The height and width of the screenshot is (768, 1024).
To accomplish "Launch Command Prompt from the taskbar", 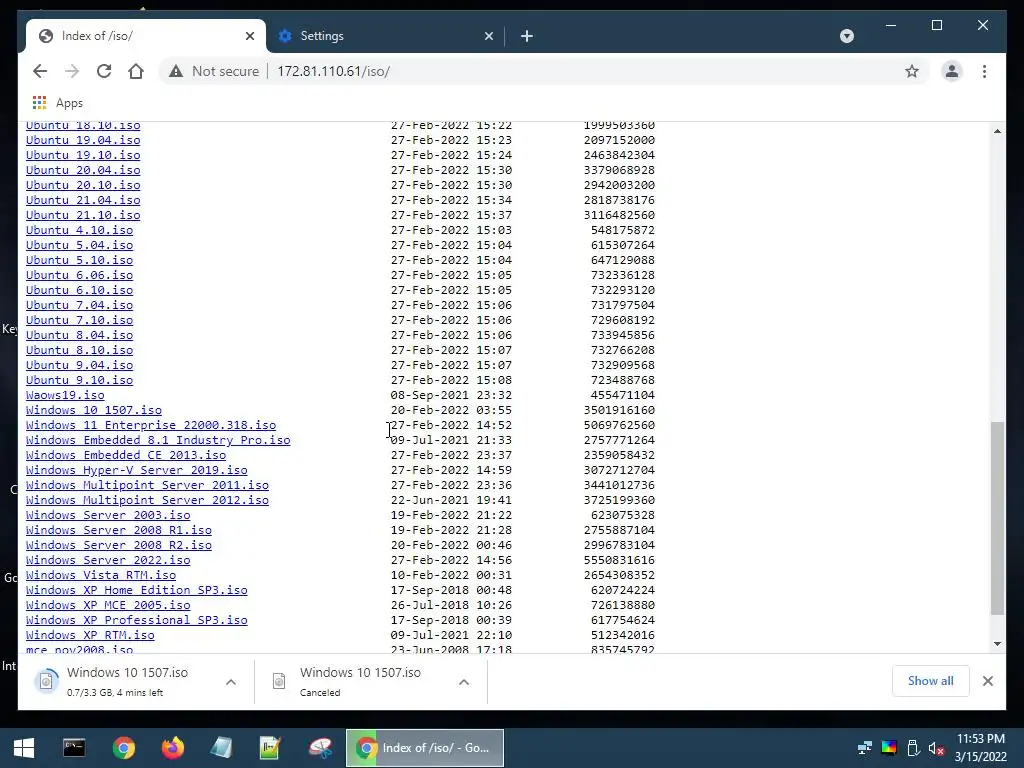I will coord(74,748).
